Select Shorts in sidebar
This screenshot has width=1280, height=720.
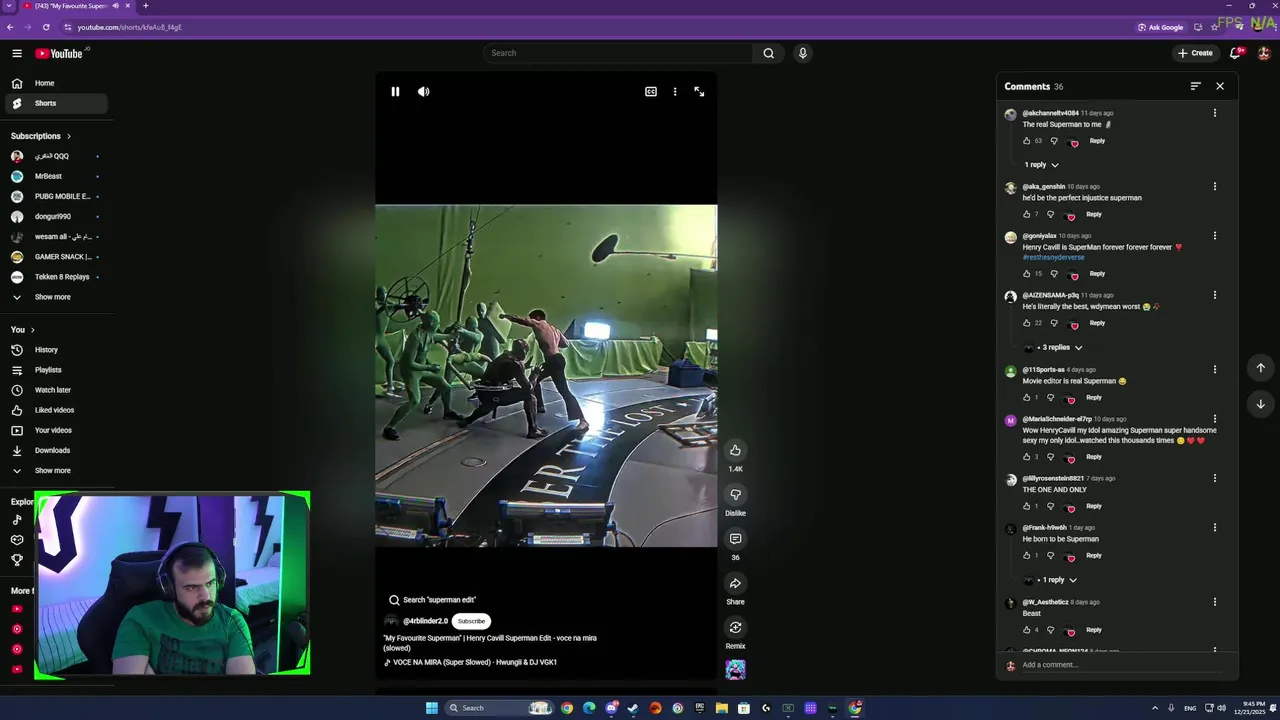click(56, 103)
